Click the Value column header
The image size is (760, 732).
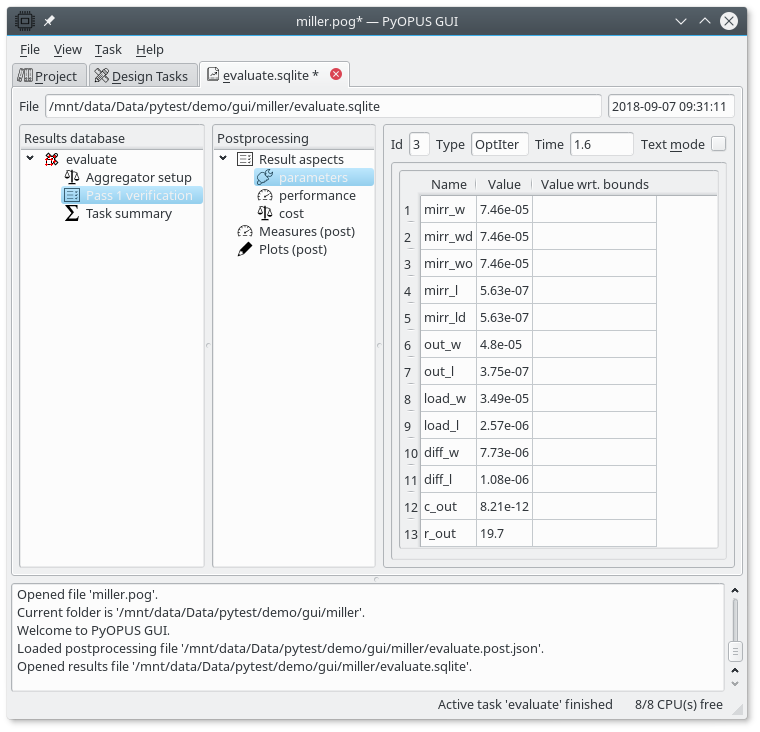pos(504,184)
